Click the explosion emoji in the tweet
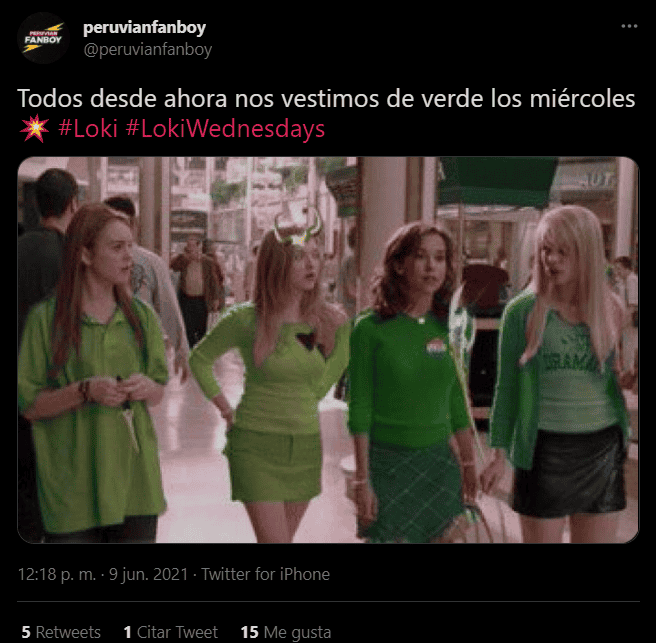 pos(34,128)
